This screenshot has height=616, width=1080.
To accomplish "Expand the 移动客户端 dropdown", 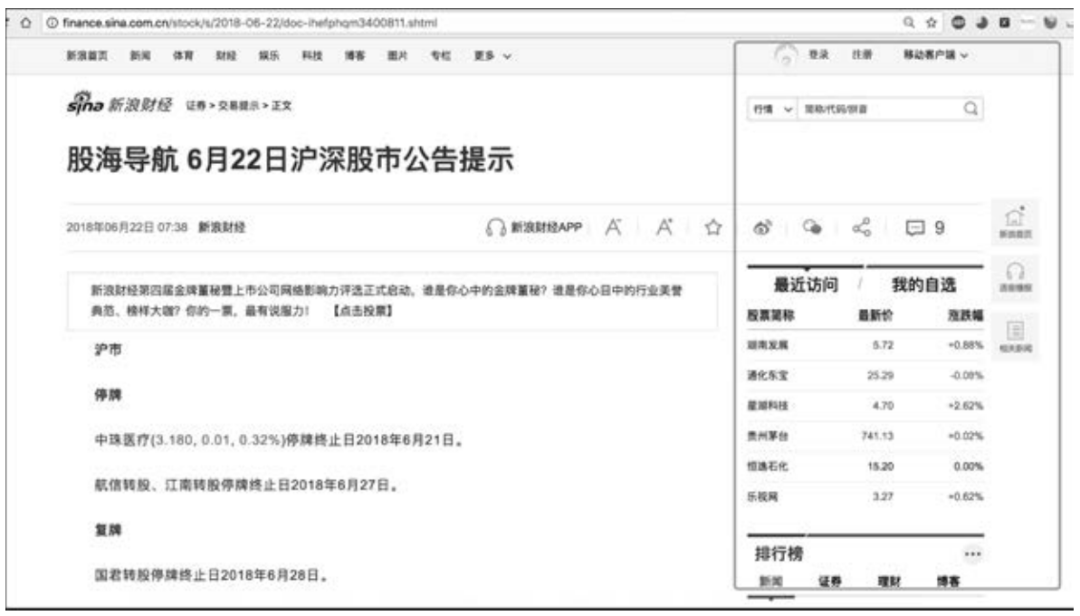I will click(x=935, y=54).
